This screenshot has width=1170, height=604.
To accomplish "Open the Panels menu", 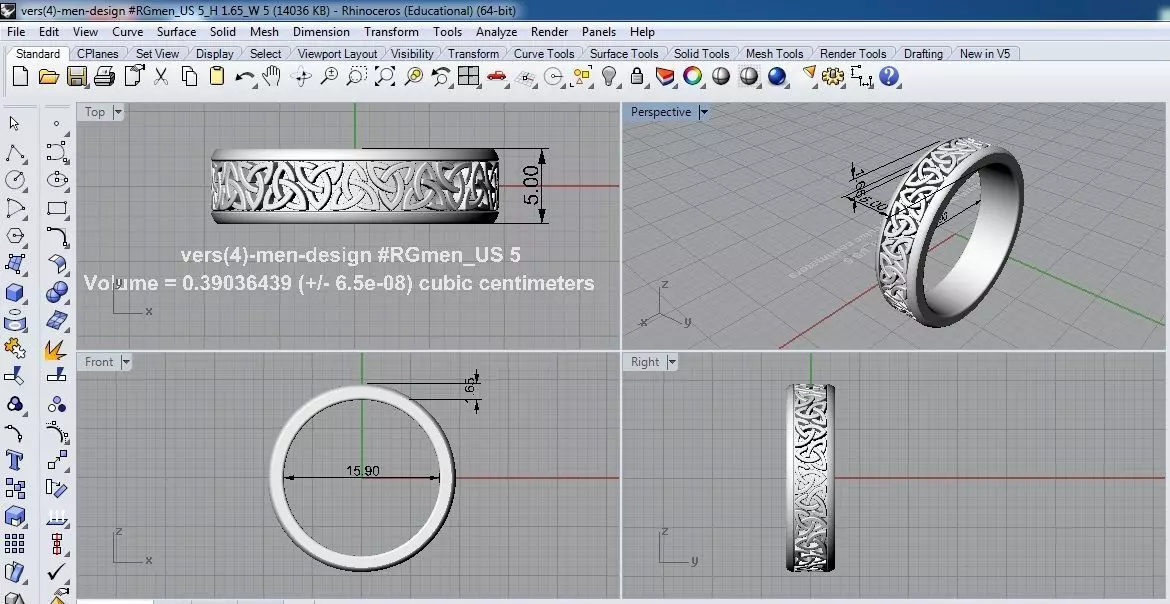I will [x=599, y=31].
